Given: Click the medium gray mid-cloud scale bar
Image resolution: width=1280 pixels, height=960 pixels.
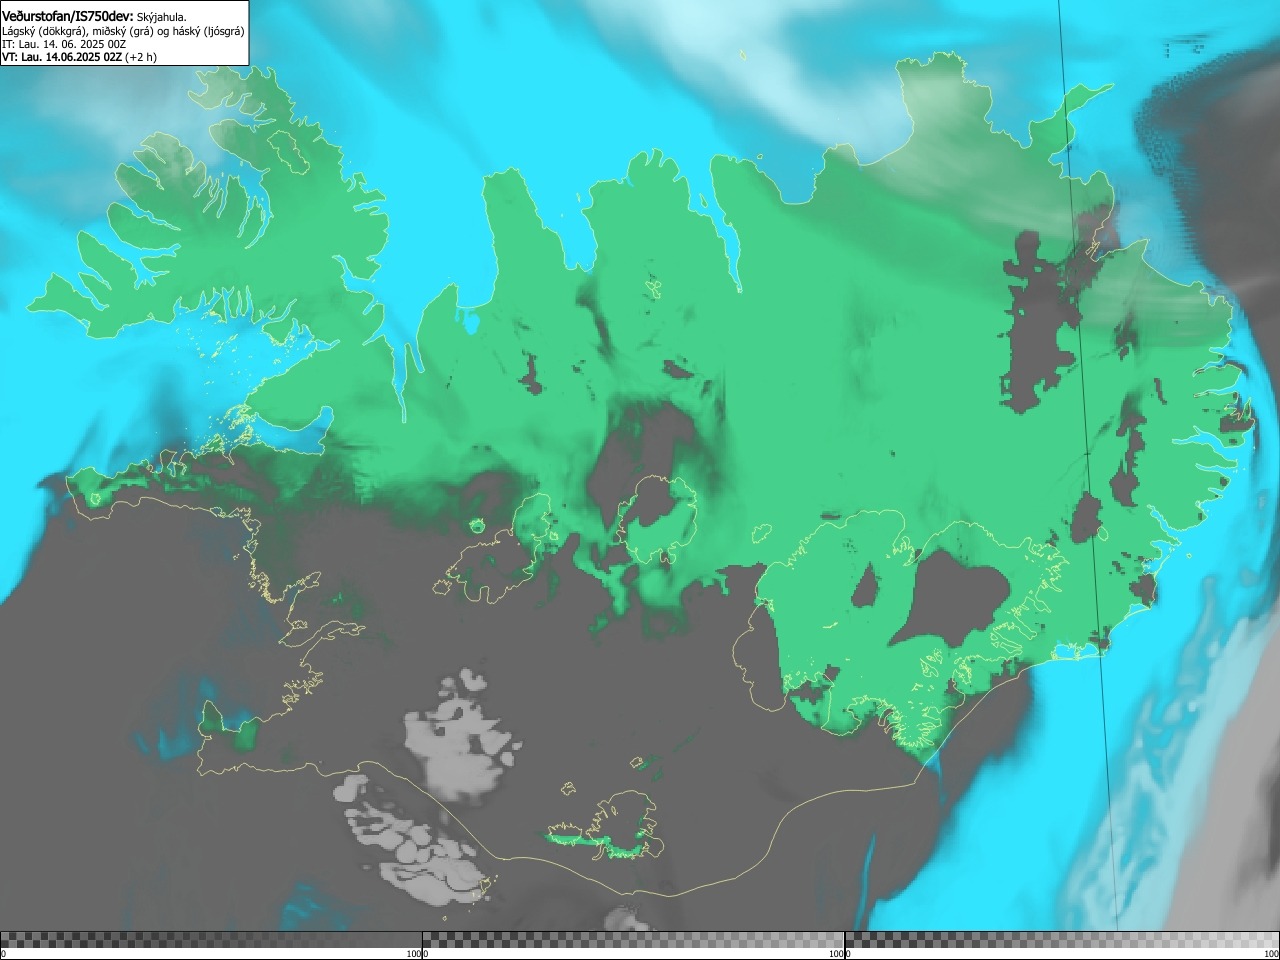Looking at the screenshot, I should click(633, 940).
